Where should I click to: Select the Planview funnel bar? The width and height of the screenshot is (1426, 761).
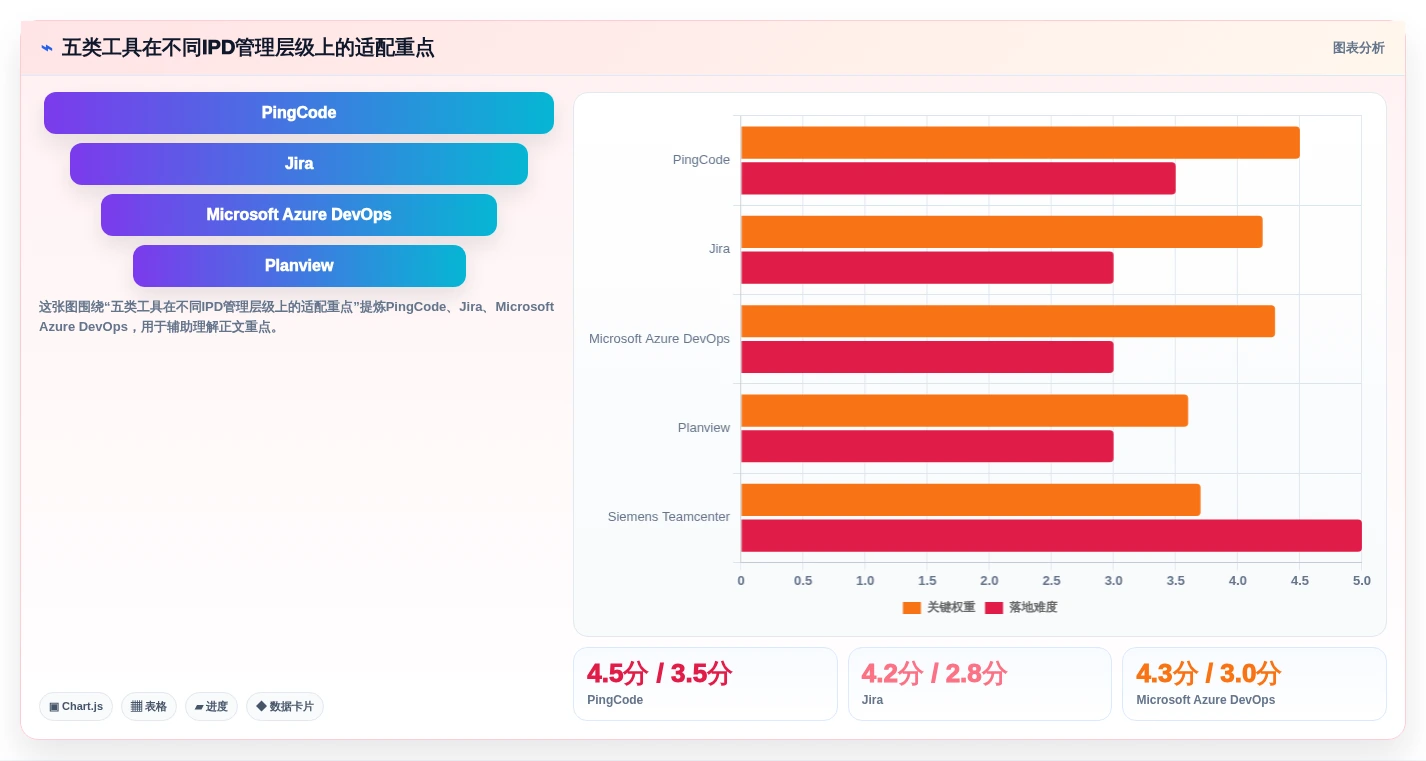299,266
